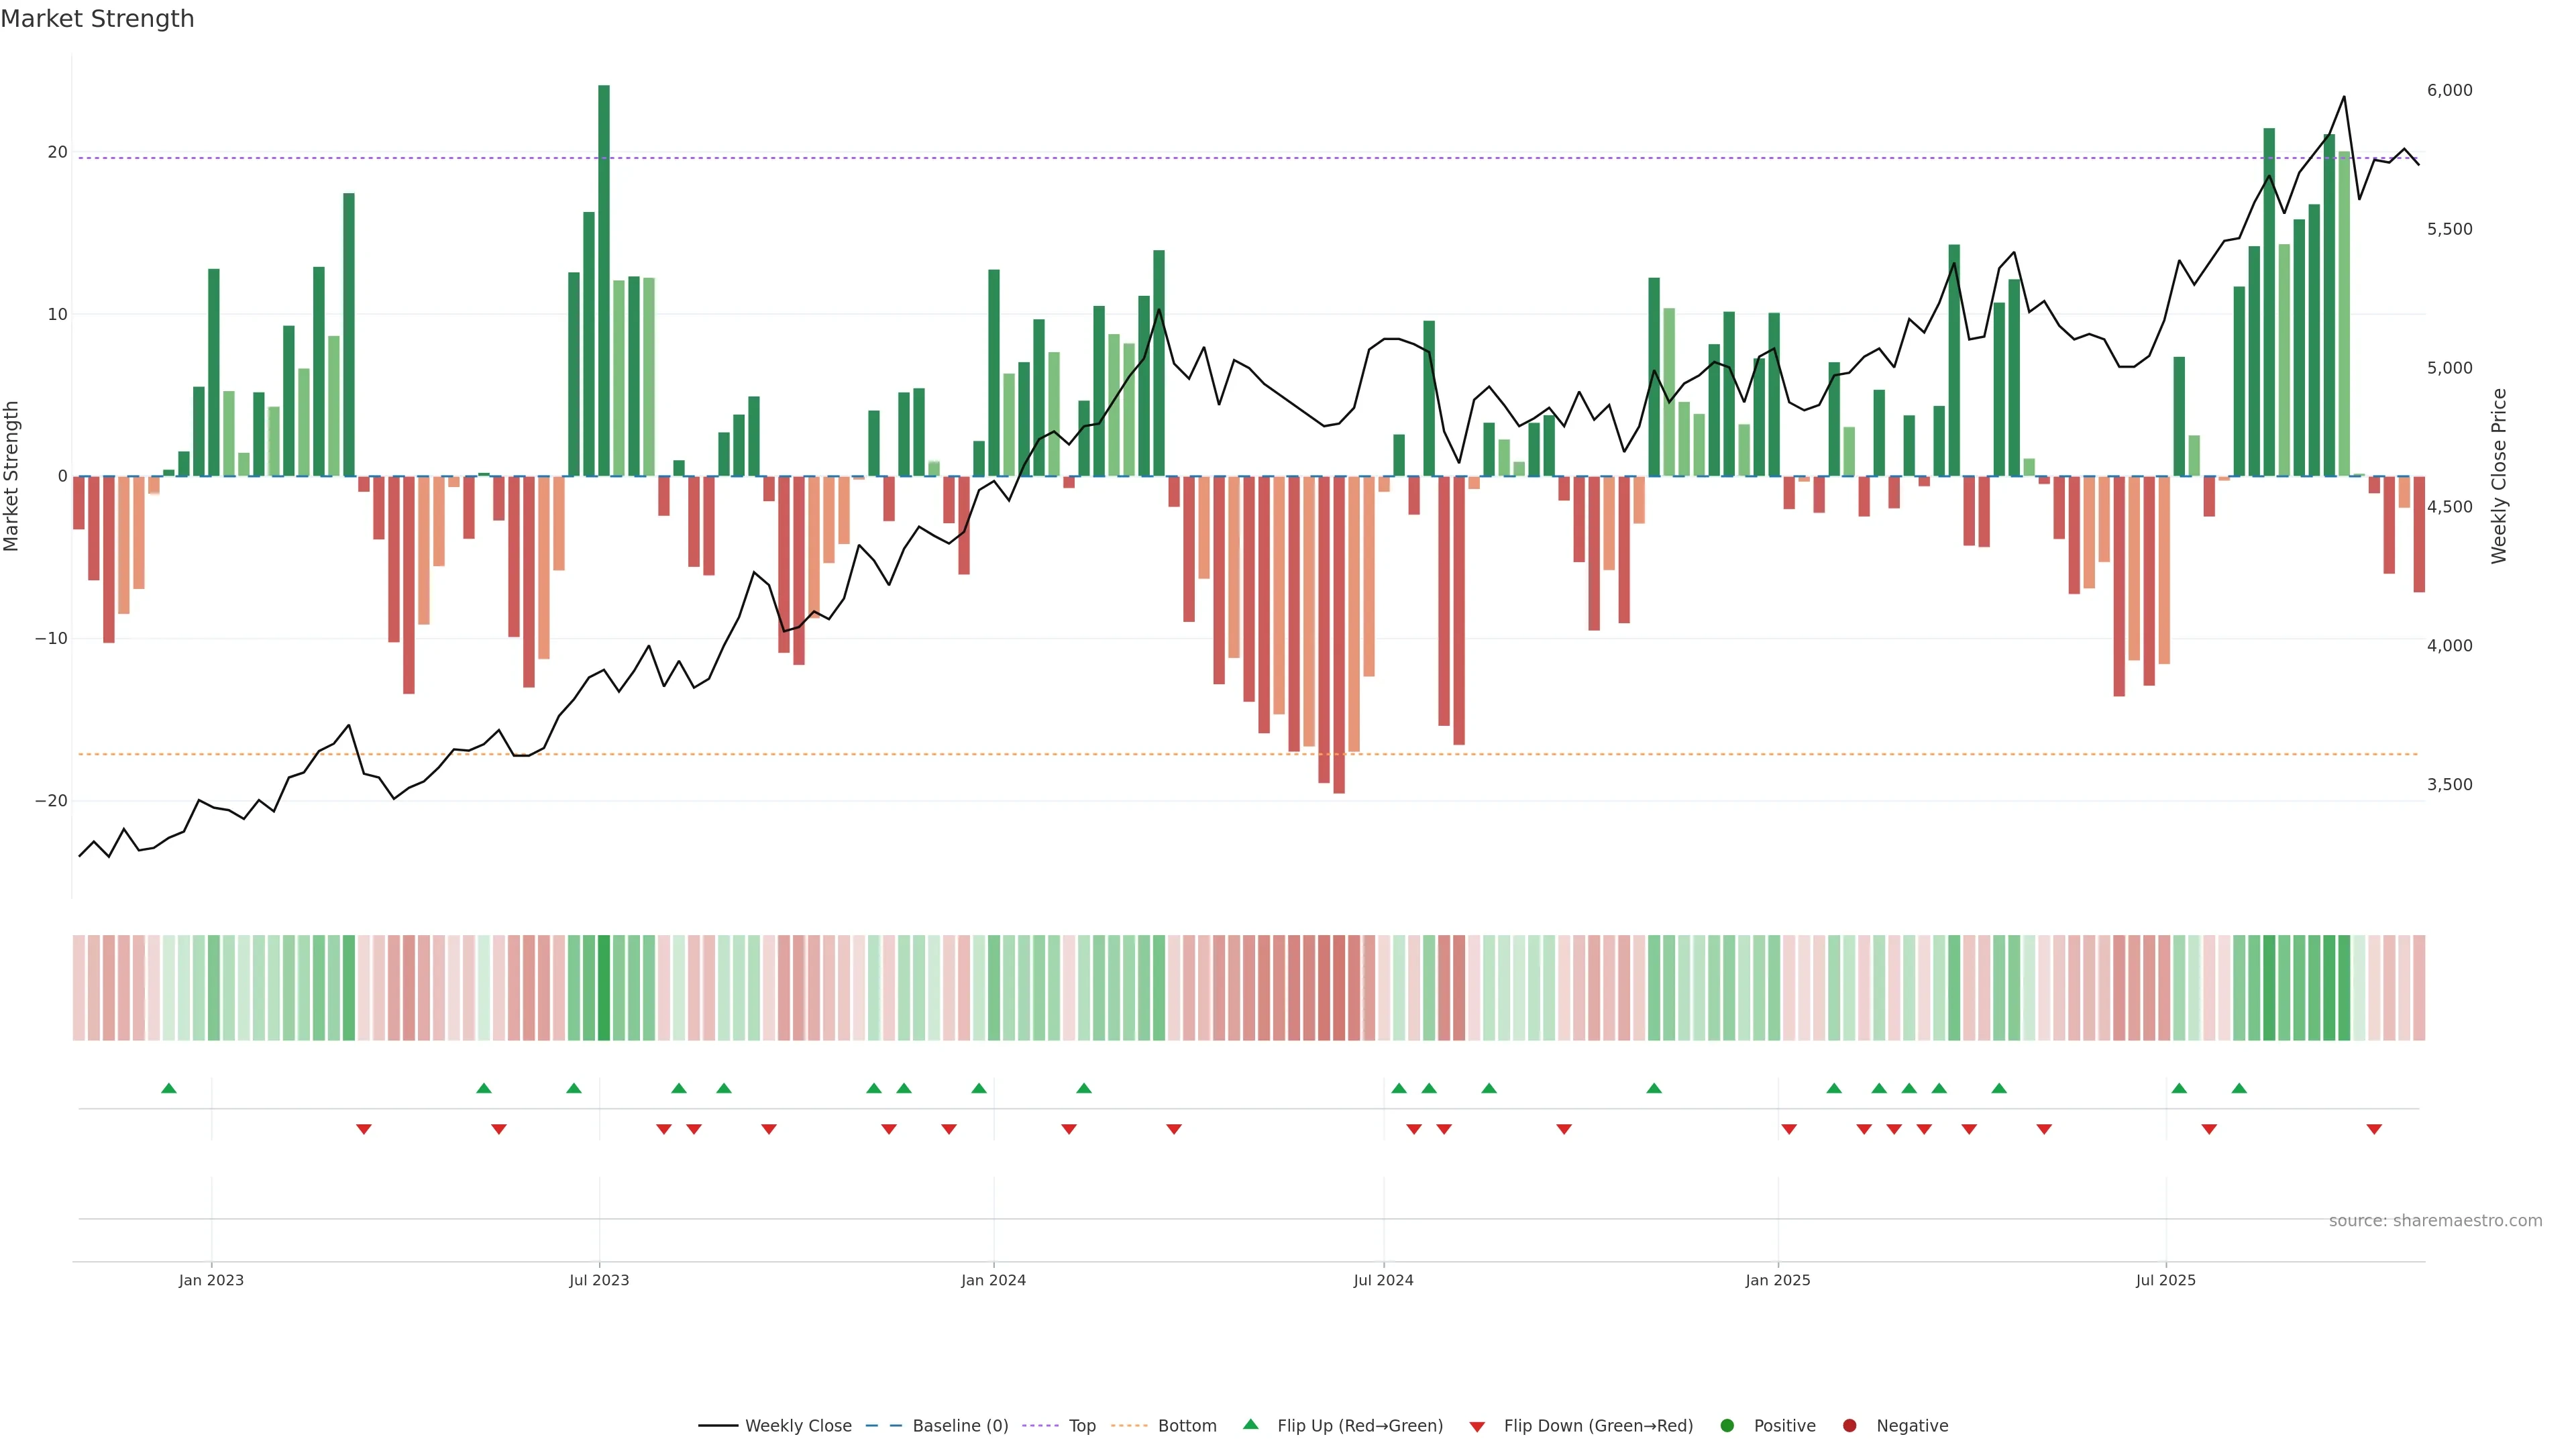Hide the Top threshold line via legend
This screenshot has width=2576, height=1449.
tap(1082, 1426)
